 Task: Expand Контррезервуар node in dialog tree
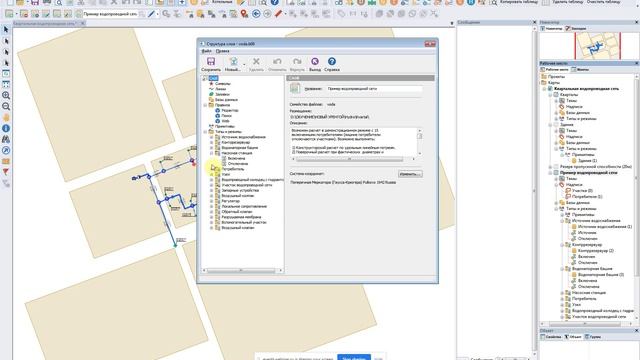(212, 142)
